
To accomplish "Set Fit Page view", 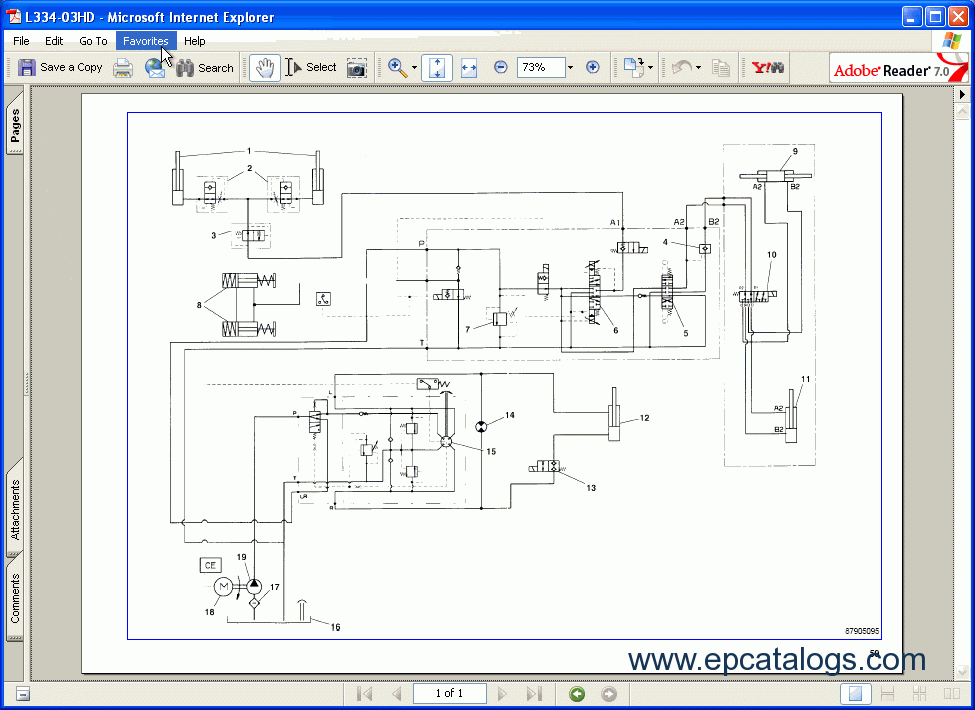I will pos(437,67).
